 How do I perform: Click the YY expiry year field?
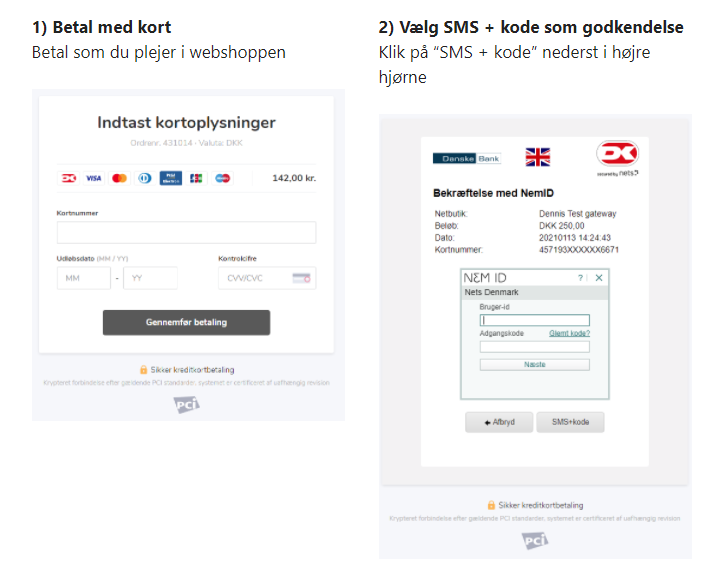150,278
